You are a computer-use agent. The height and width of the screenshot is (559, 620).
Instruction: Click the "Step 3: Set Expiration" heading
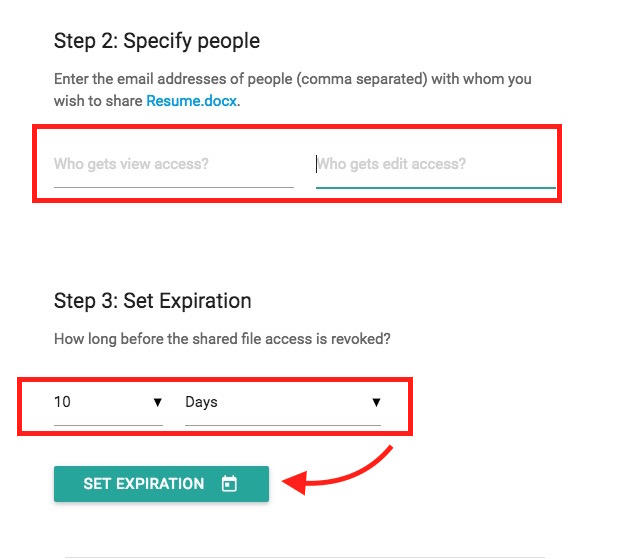[152, 301]
